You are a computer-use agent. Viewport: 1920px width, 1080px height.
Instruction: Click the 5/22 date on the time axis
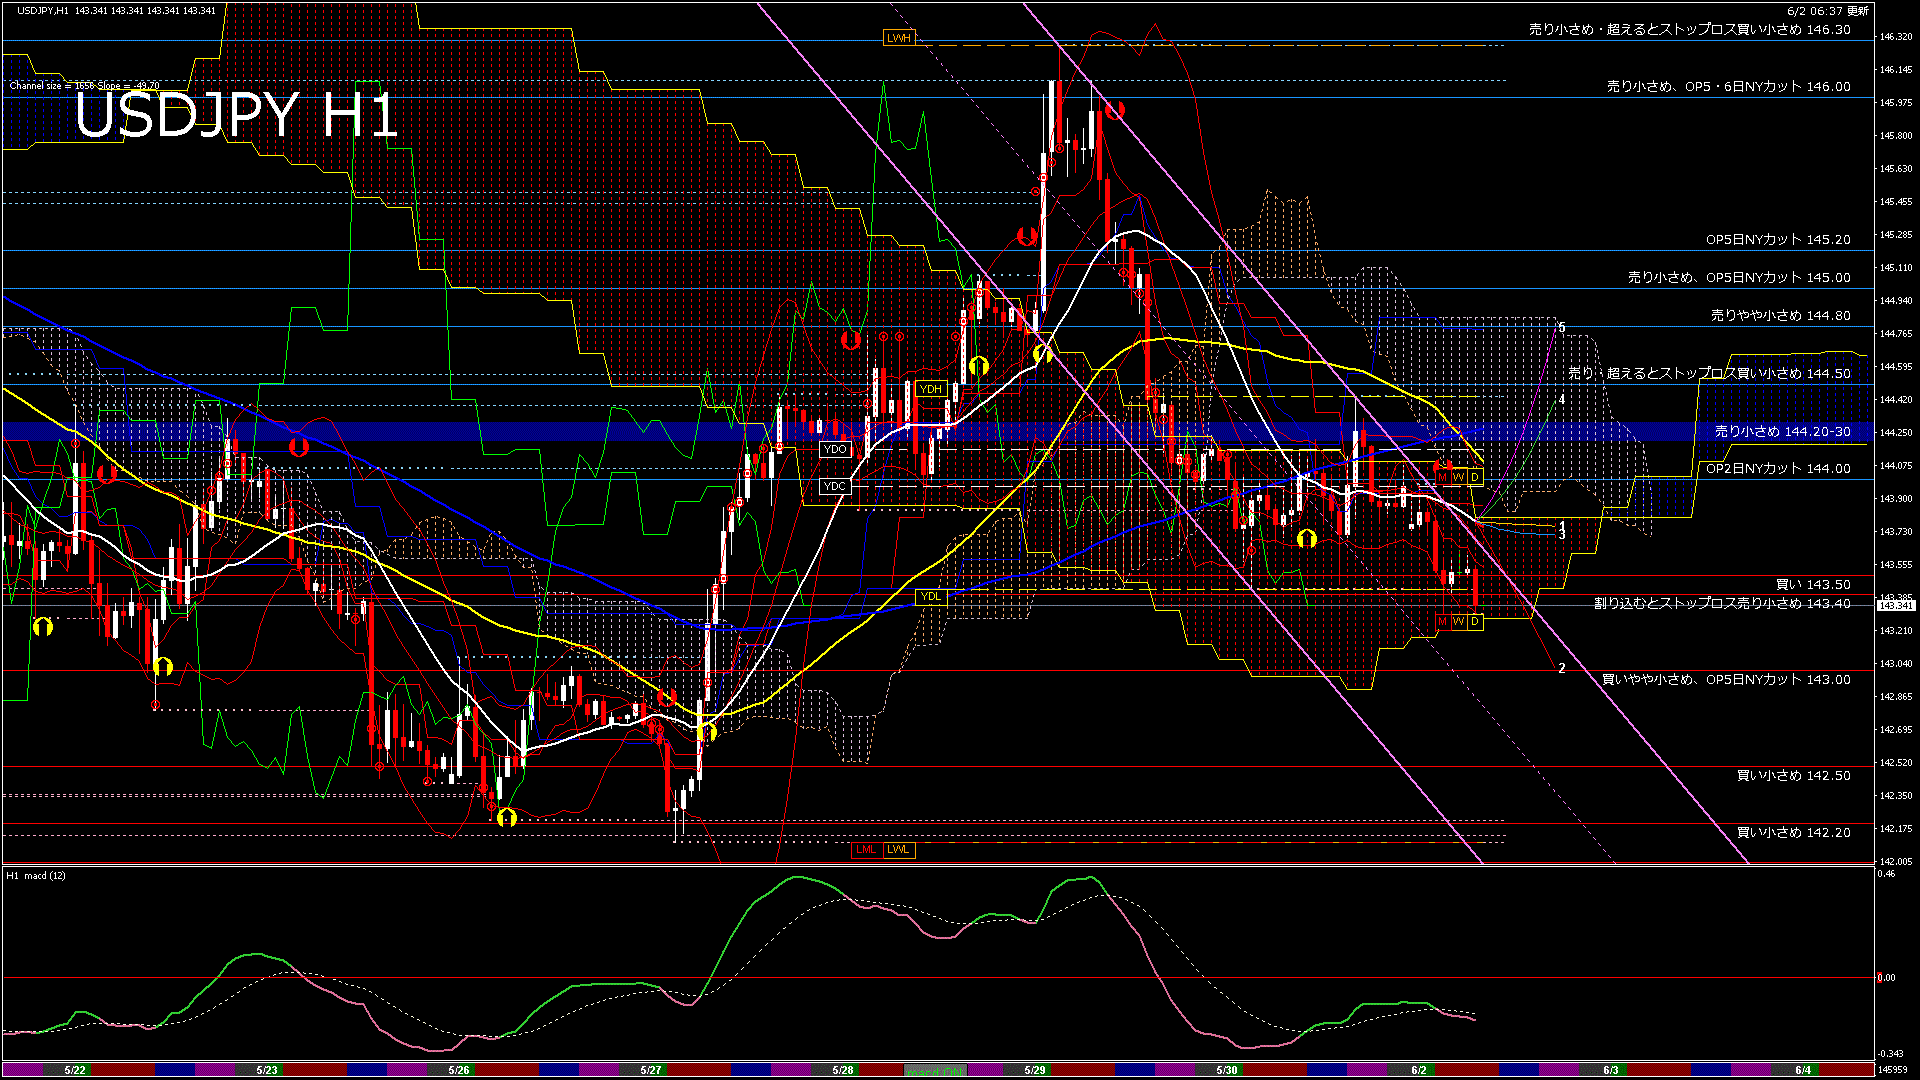(x=75, y=1070)
